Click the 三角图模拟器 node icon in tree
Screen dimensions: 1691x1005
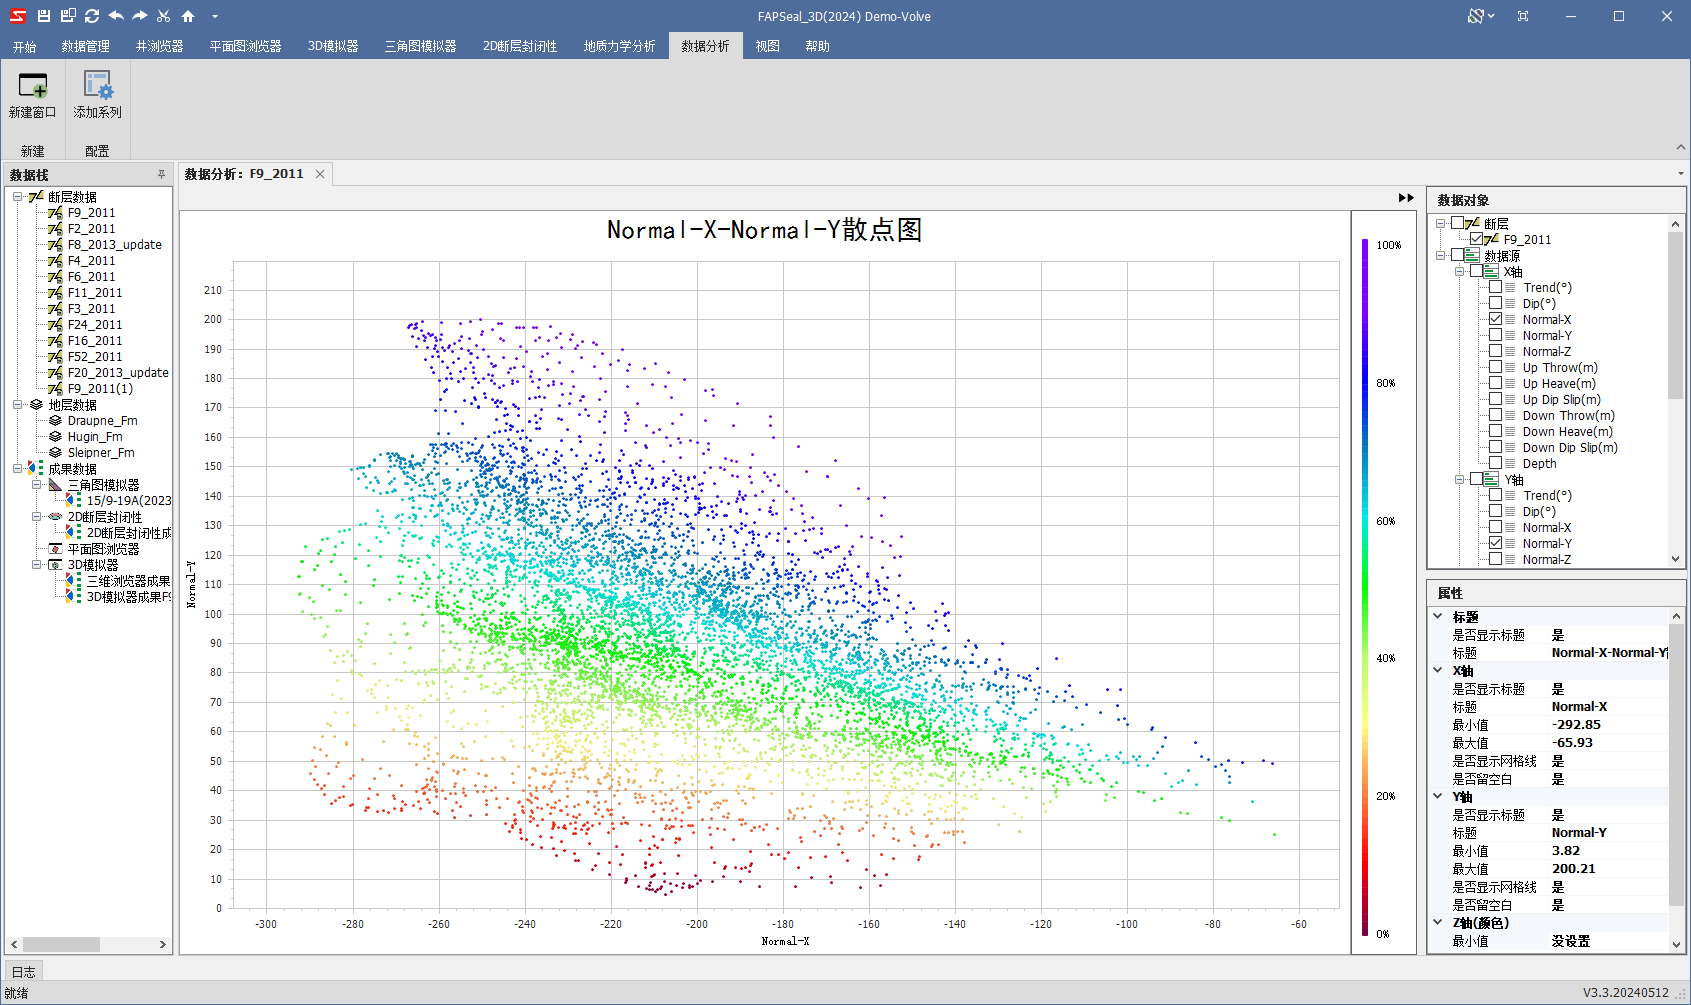tap(55, 485)
